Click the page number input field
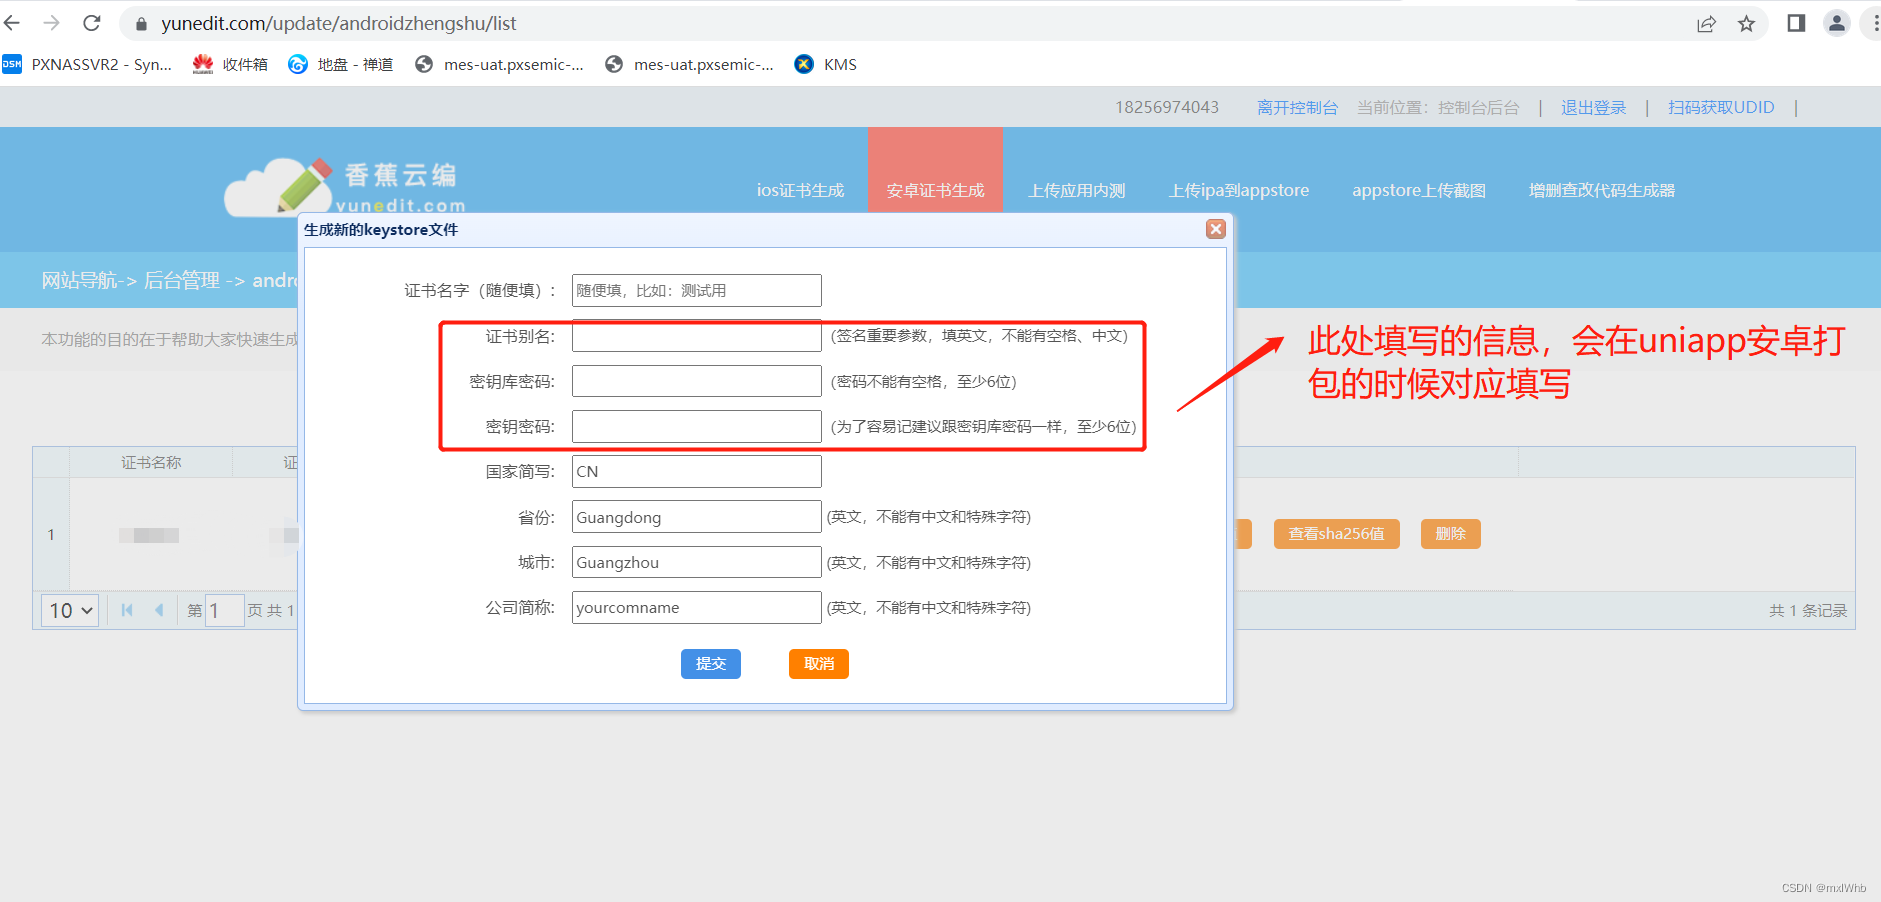 (x=225, y=610)
